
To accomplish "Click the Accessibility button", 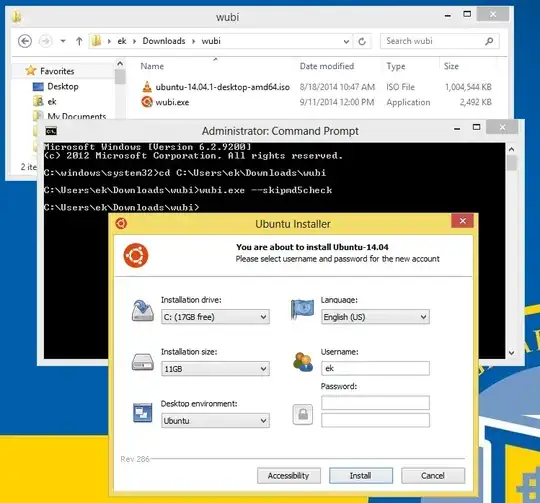I will (289, 476).
